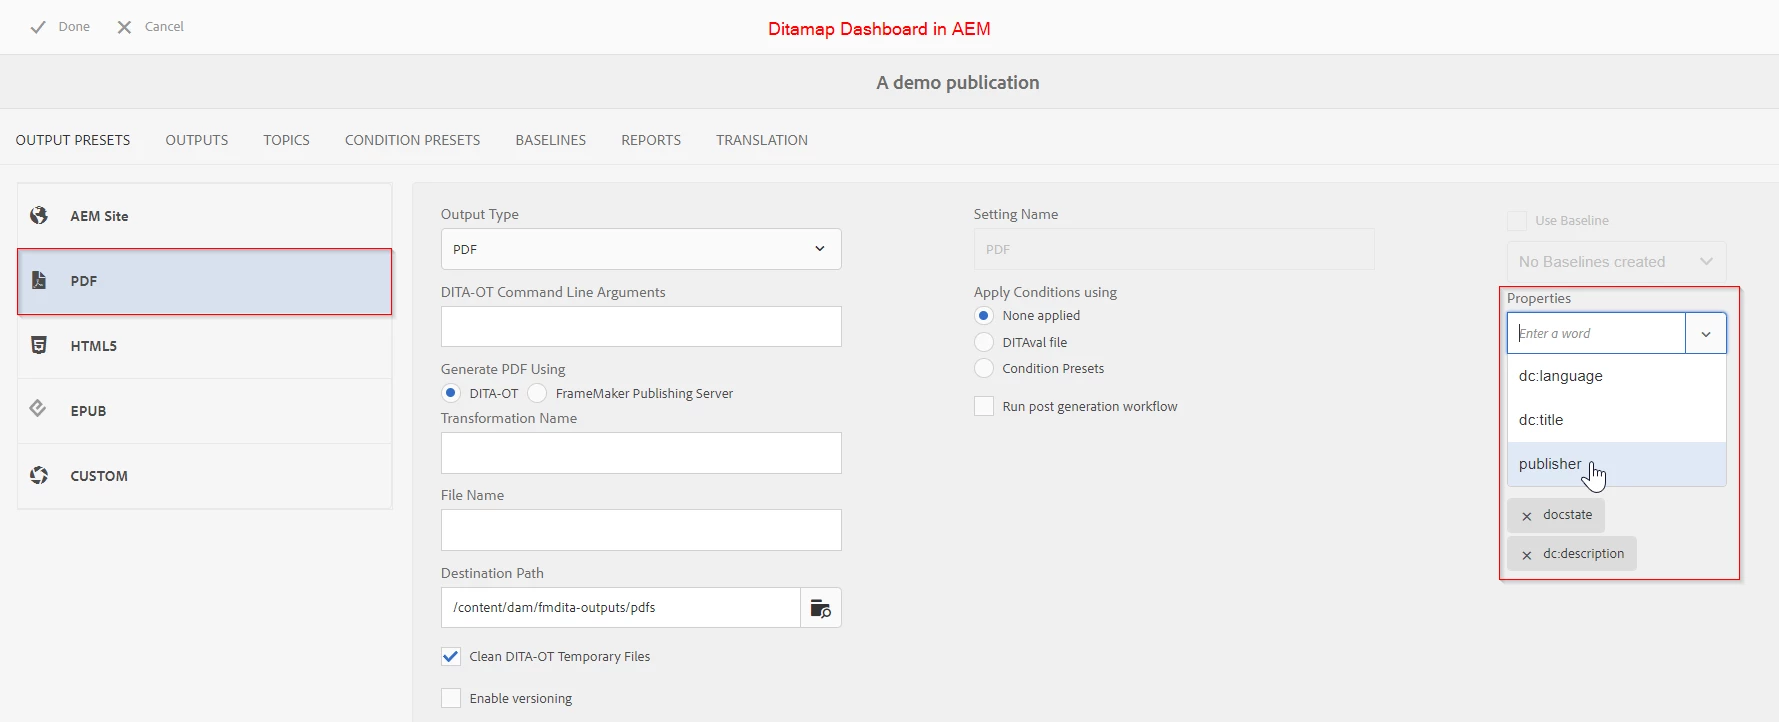Click the HTML5 shield icon
This screenshot has width=1779, height=722.
39,345
